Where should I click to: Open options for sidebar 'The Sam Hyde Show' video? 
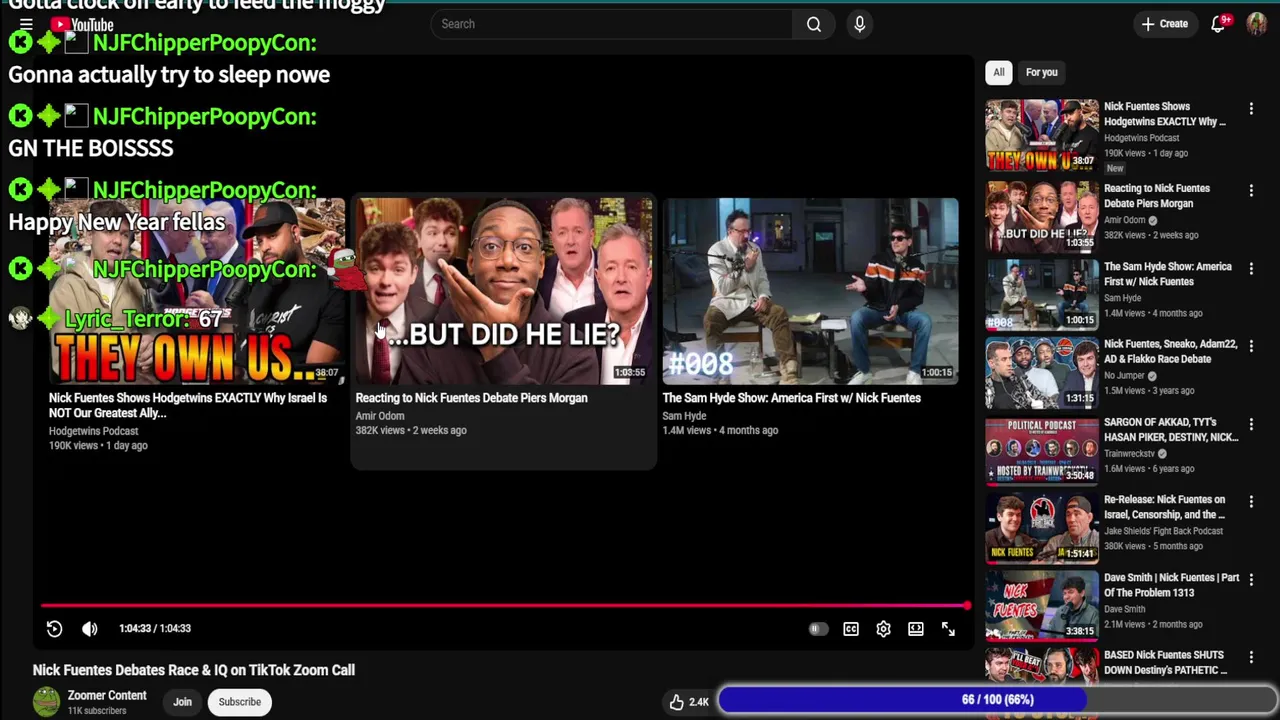point(1251,268)
